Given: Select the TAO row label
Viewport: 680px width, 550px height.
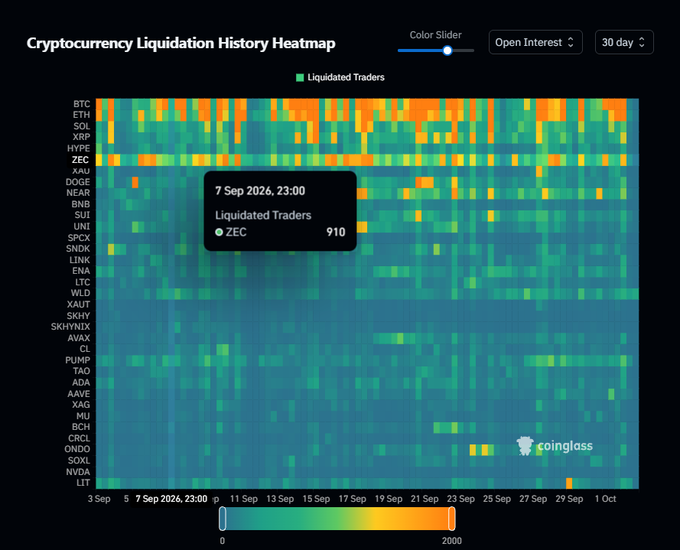Looking at the screenshot, I should click(82, 371).
